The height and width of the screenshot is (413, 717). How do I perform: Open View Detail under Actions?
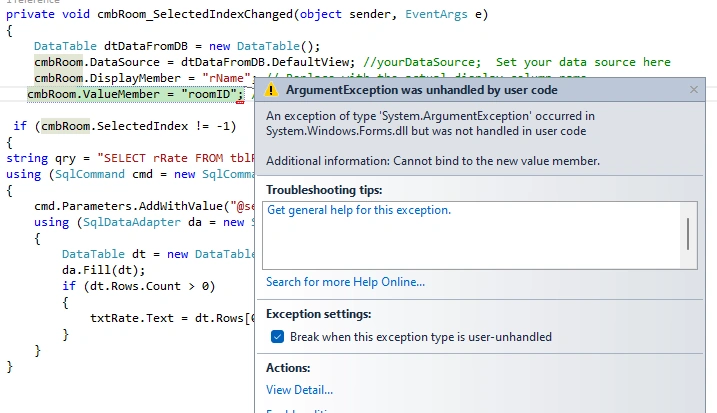pos(300,390)
